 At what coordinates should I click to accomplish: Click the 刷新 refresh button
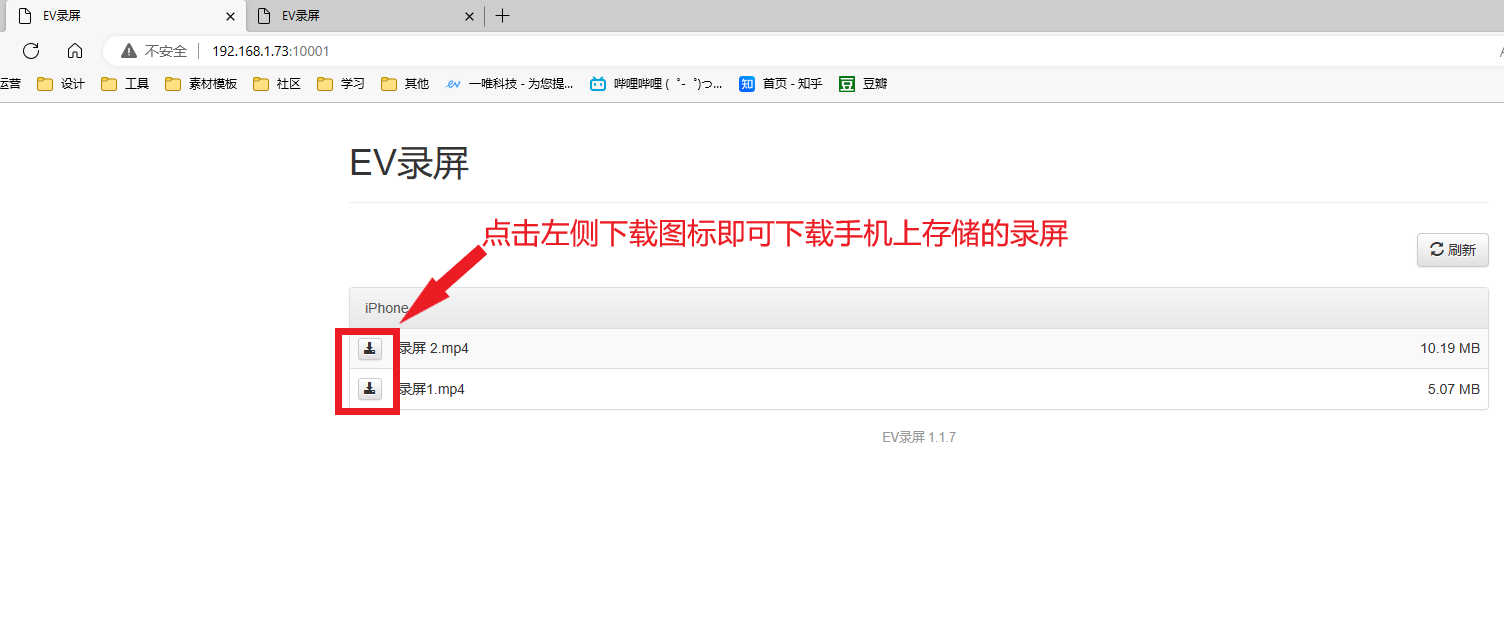[1452, 249]
